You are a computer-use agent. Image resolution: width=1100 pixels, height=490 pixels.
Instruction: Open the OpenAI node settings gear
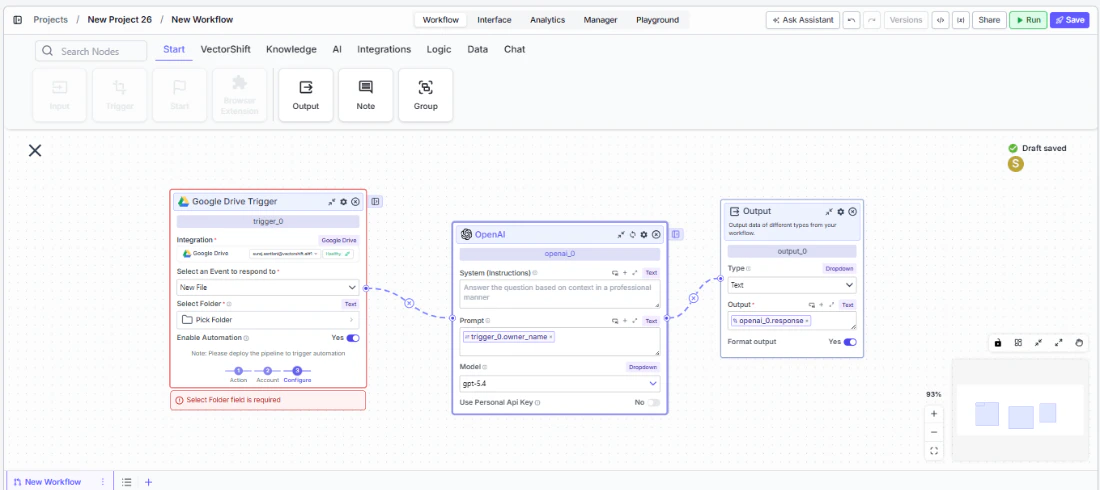click(x=644, y=234)
